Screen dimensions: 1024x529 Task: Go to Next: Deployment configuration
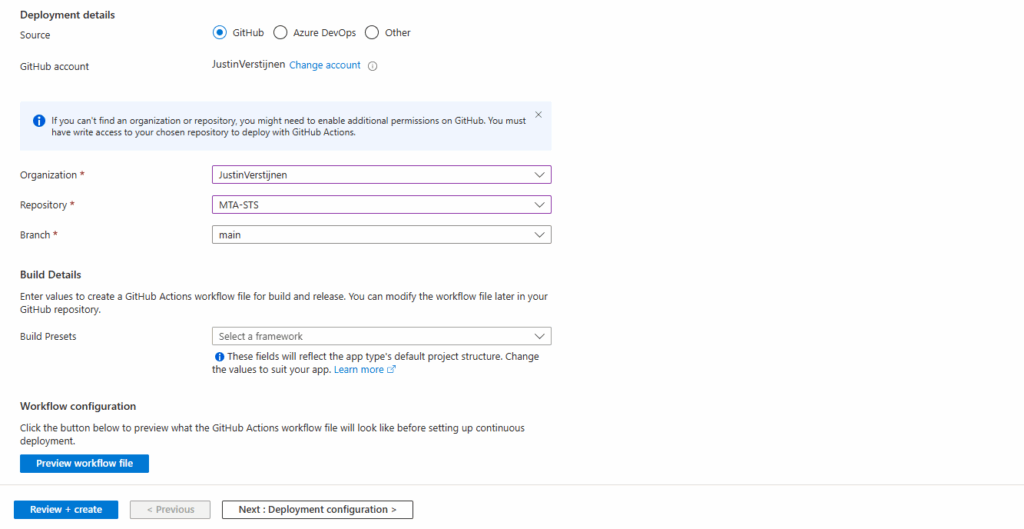click(317, 509)
